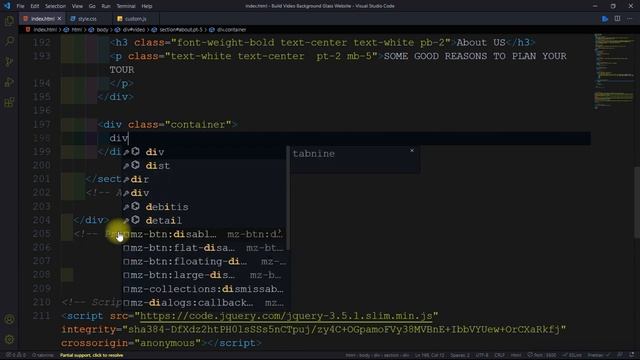Select the 'dir' autocomplete suggestion

(x=204, y=179)
